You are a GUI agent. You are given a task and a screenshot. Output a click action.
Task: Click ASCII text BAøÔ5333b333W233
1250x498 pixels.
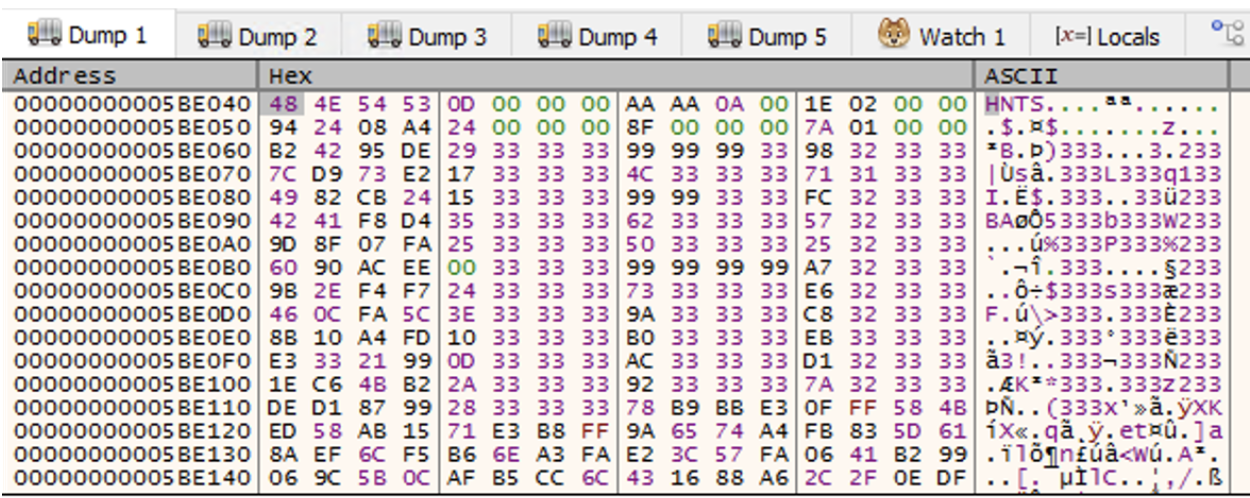click(1104, 219)
